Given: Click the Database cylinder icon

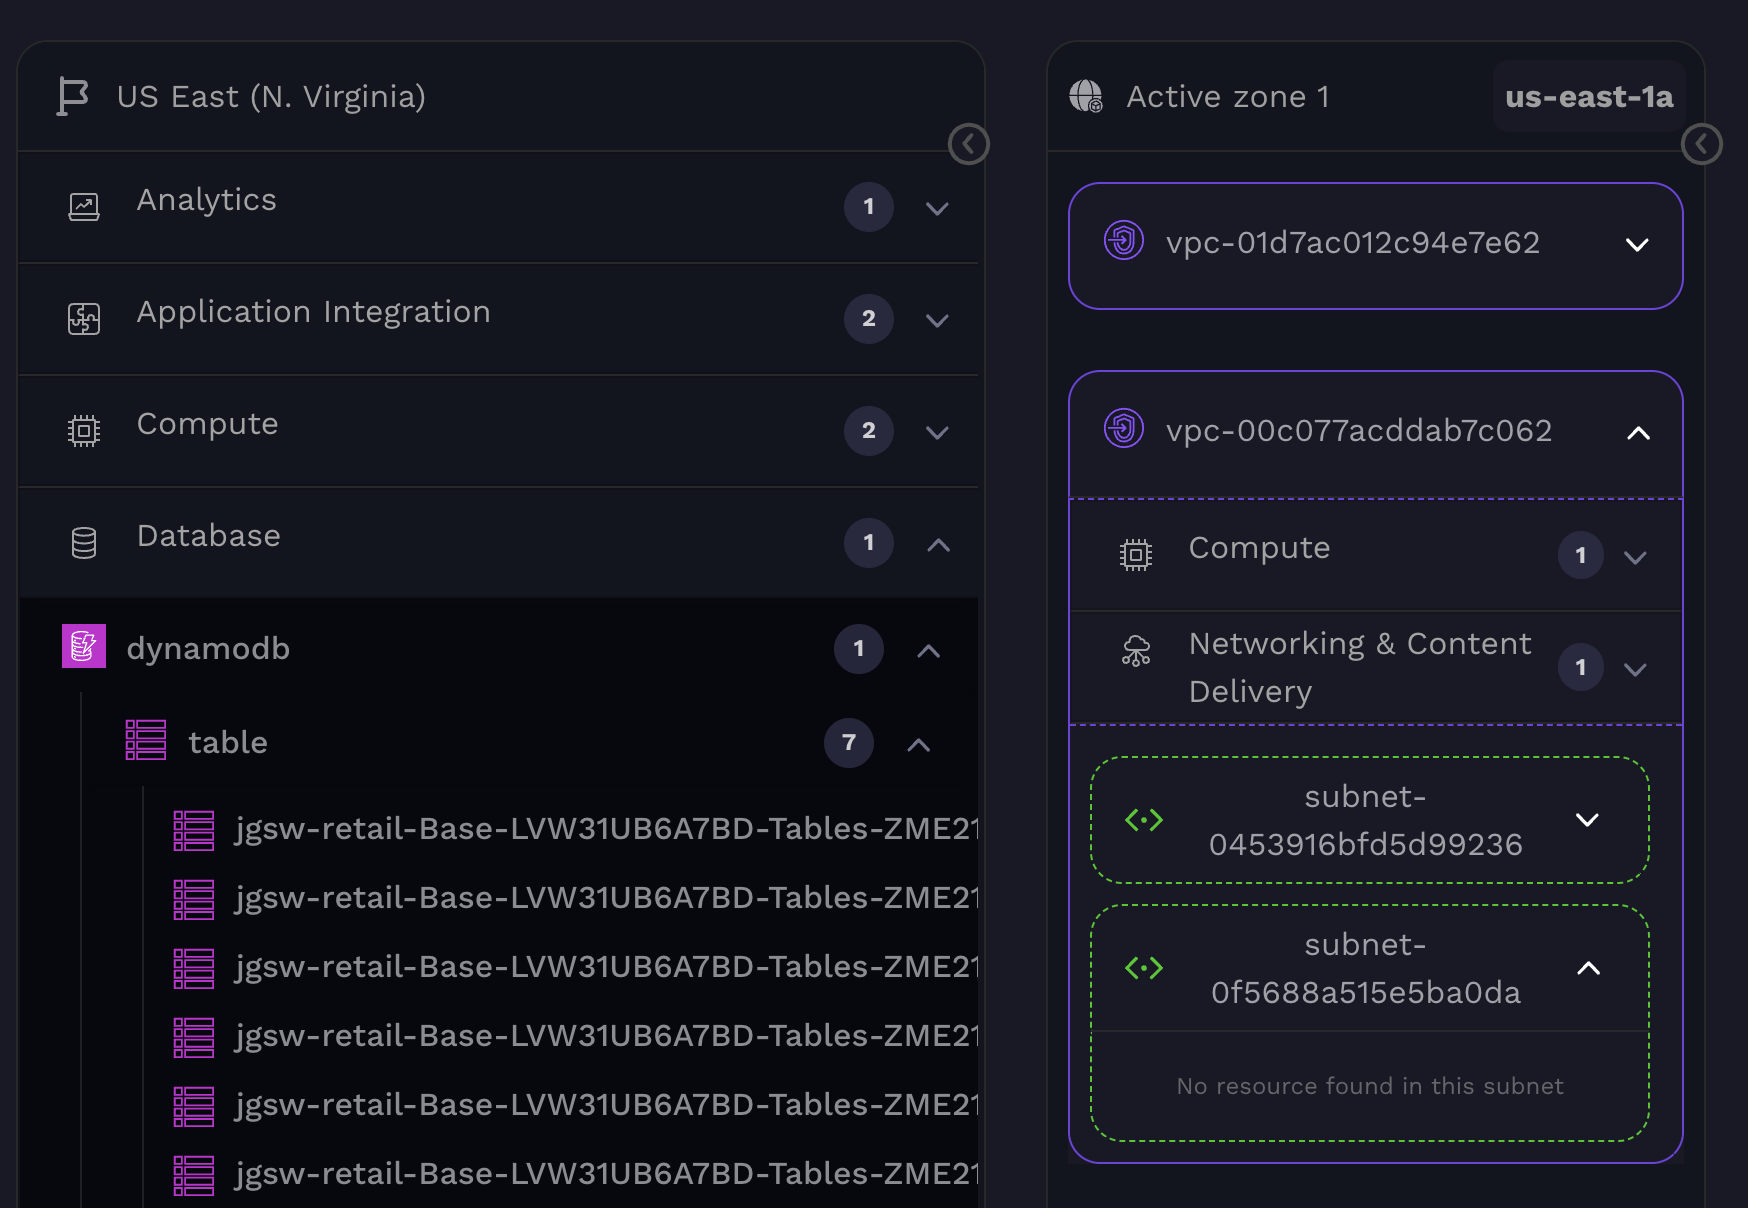Looking at the screenshot, I should pos(84,543).
